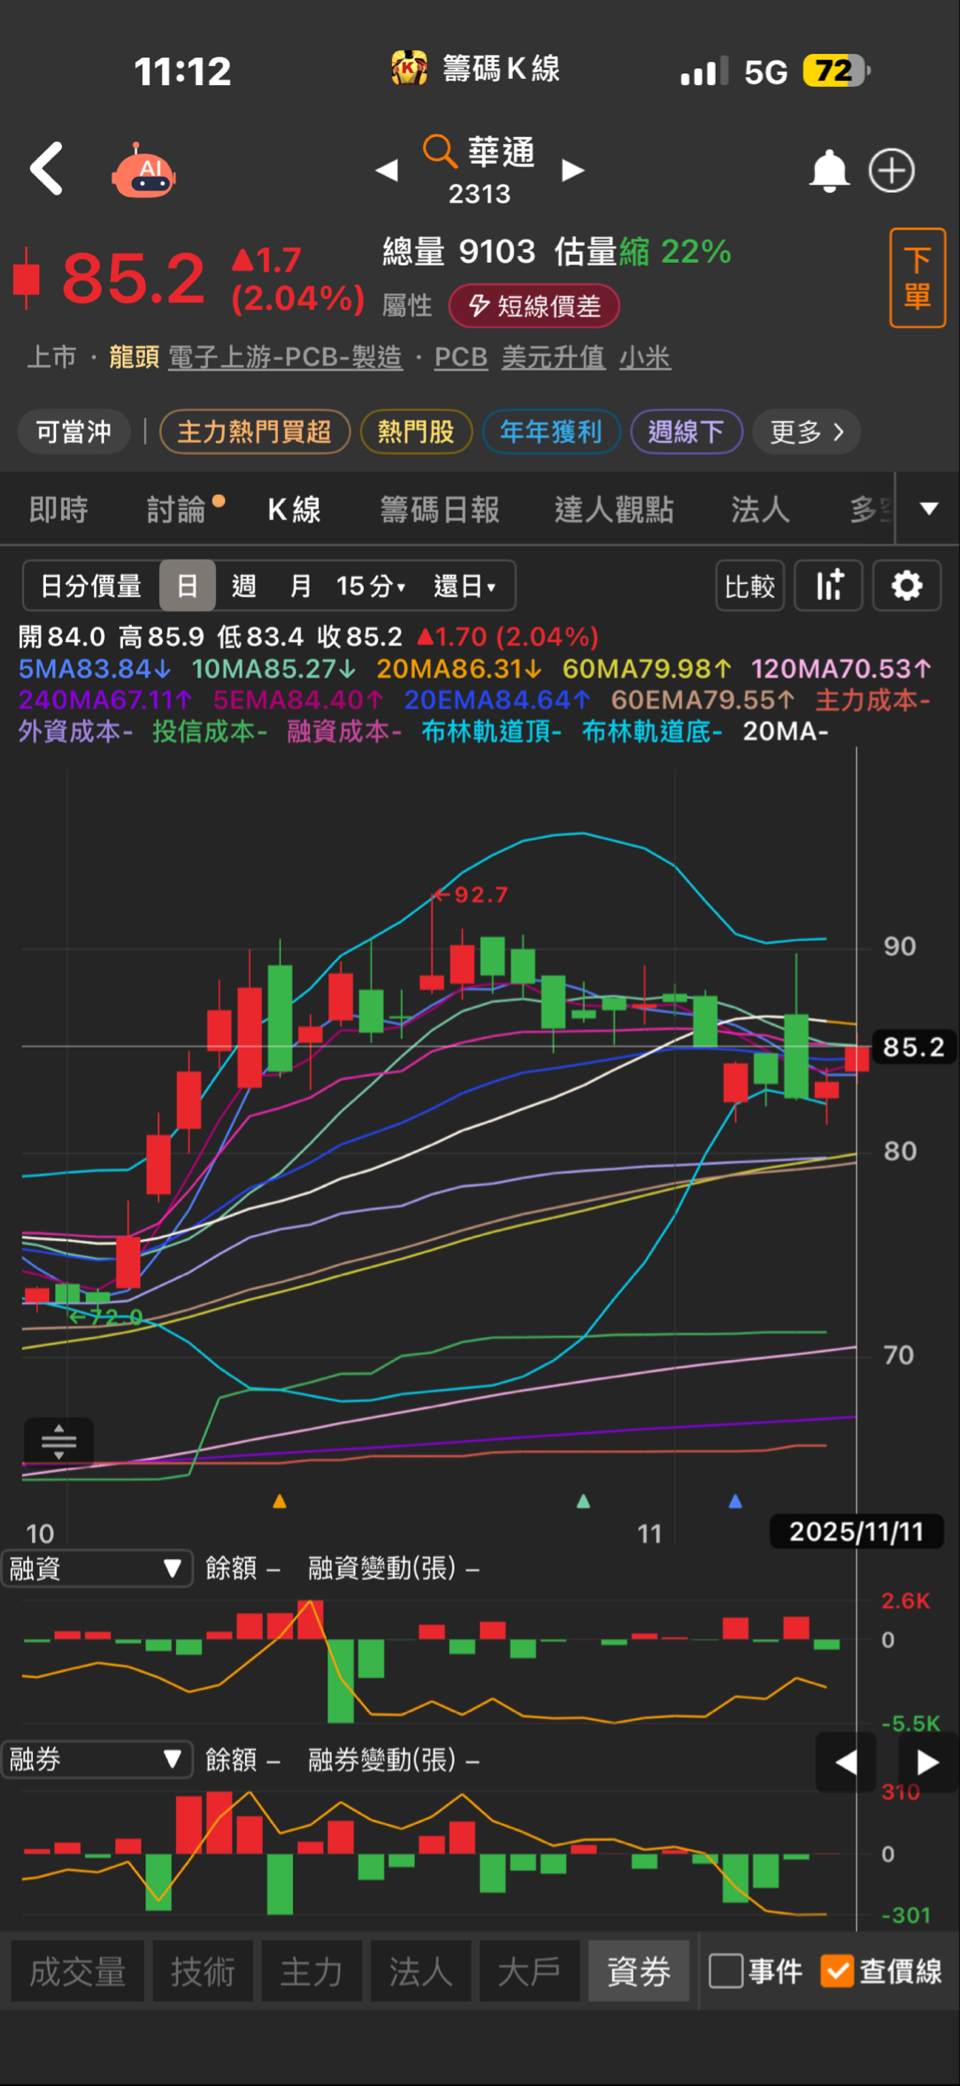Switch to 即時 tab
Screen dimensions: 960x2086
[59, 510]
